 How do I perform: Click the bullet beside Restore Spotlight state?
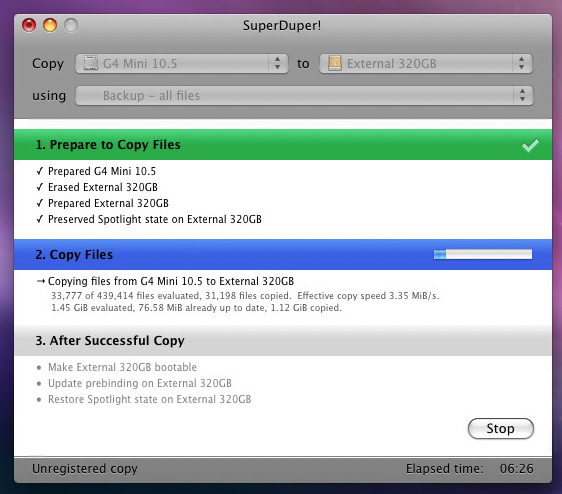39,399
